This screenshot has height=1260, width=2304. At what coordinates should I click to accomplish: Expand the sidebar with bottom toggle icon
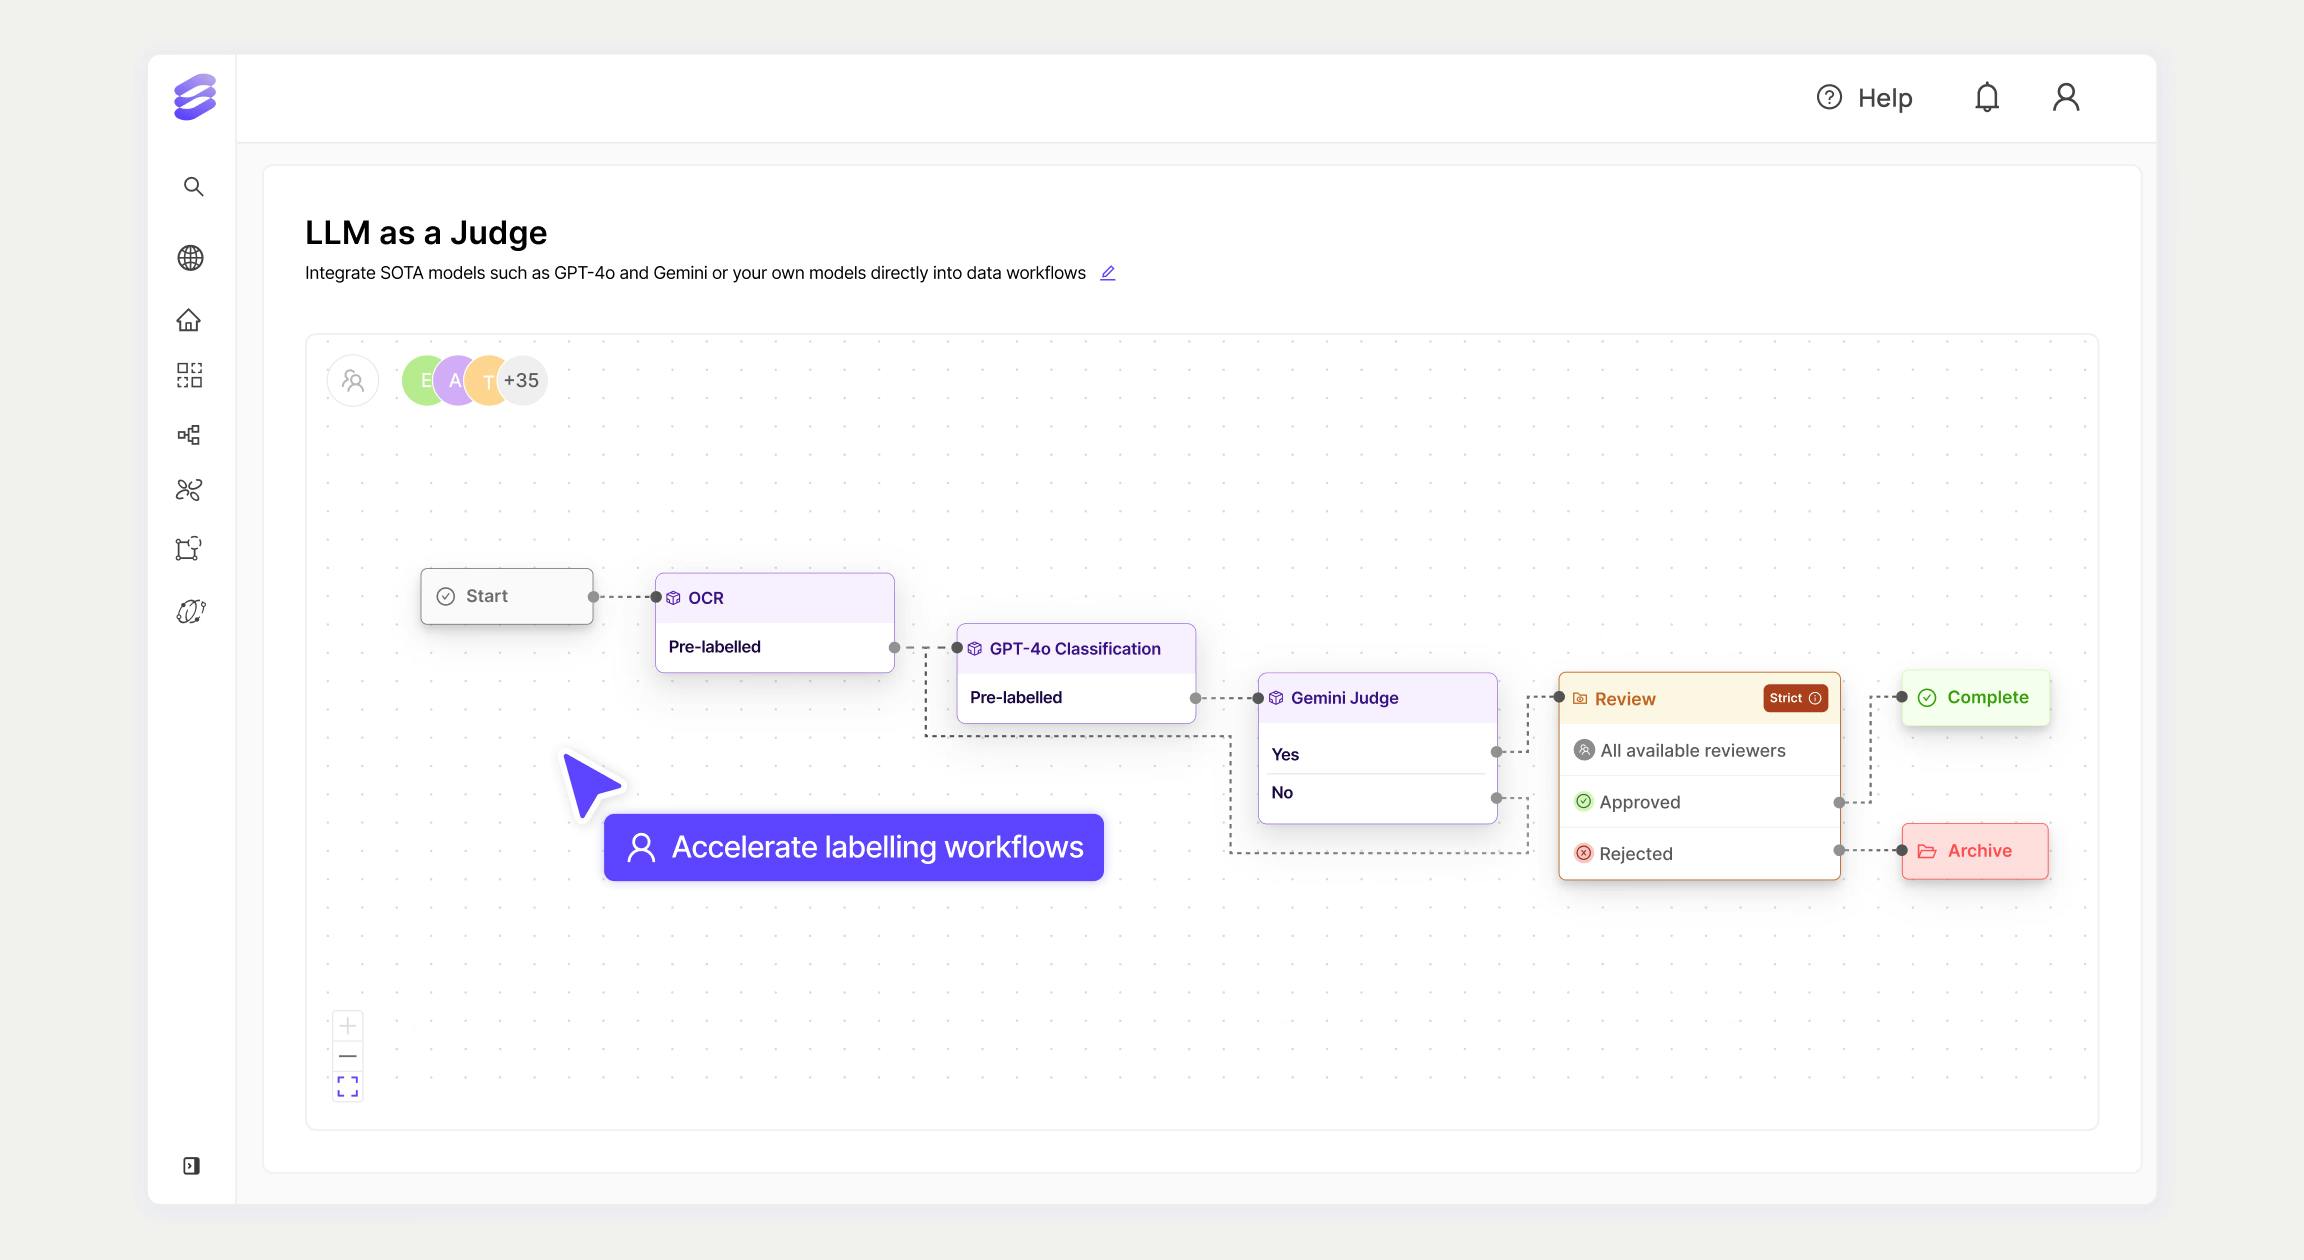pos(191,1166)
